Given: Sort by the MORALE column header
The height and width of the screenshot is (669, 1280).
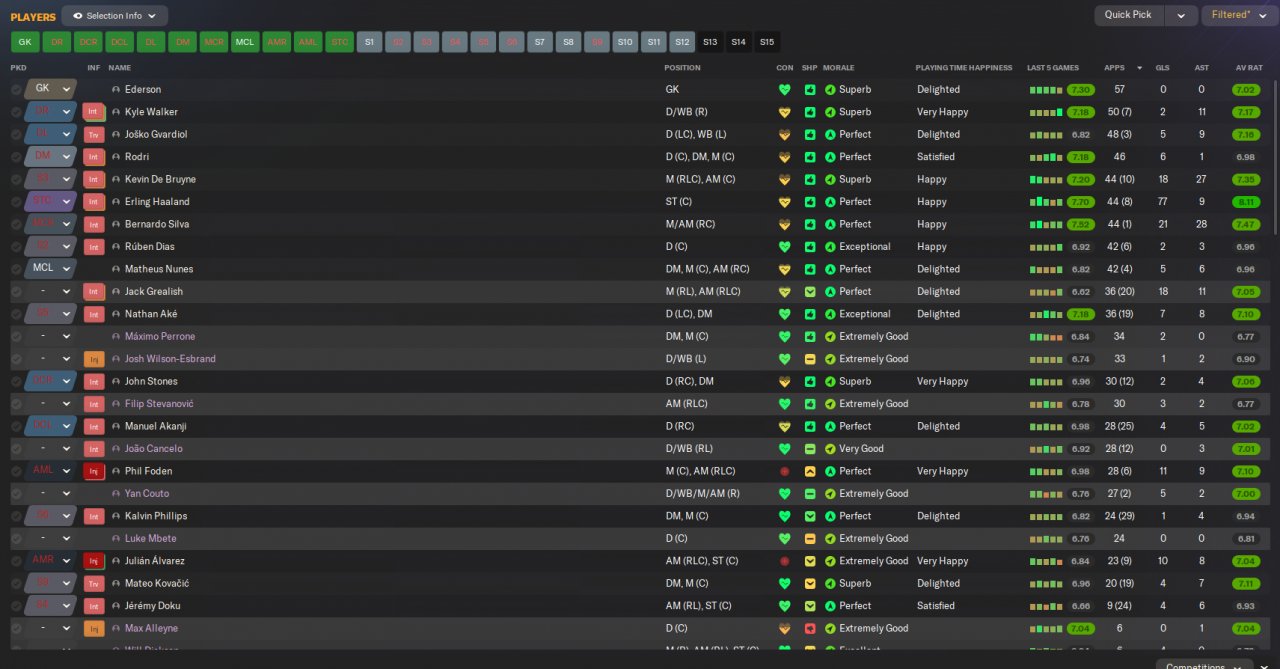Looking at the screenshot, I should pyautogui.click(x=838, y=68).
